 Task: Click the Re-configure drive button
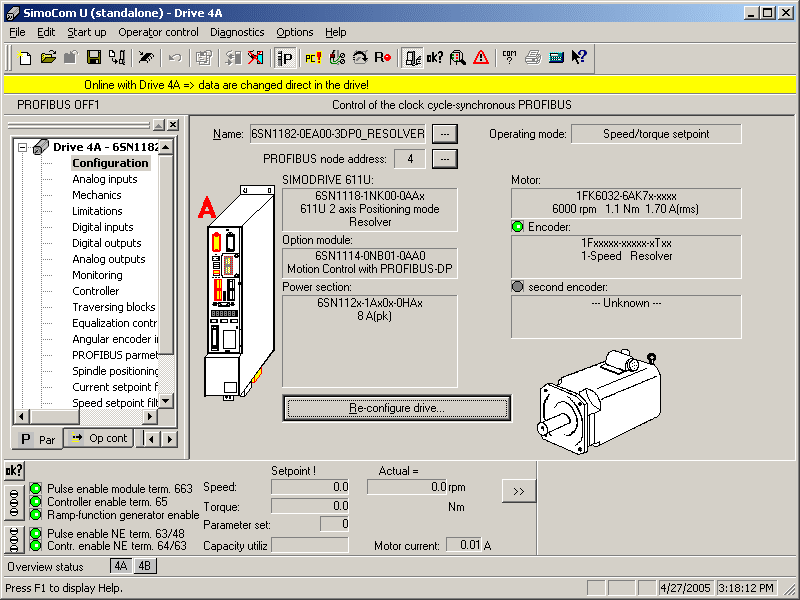[x=397, y=408]
